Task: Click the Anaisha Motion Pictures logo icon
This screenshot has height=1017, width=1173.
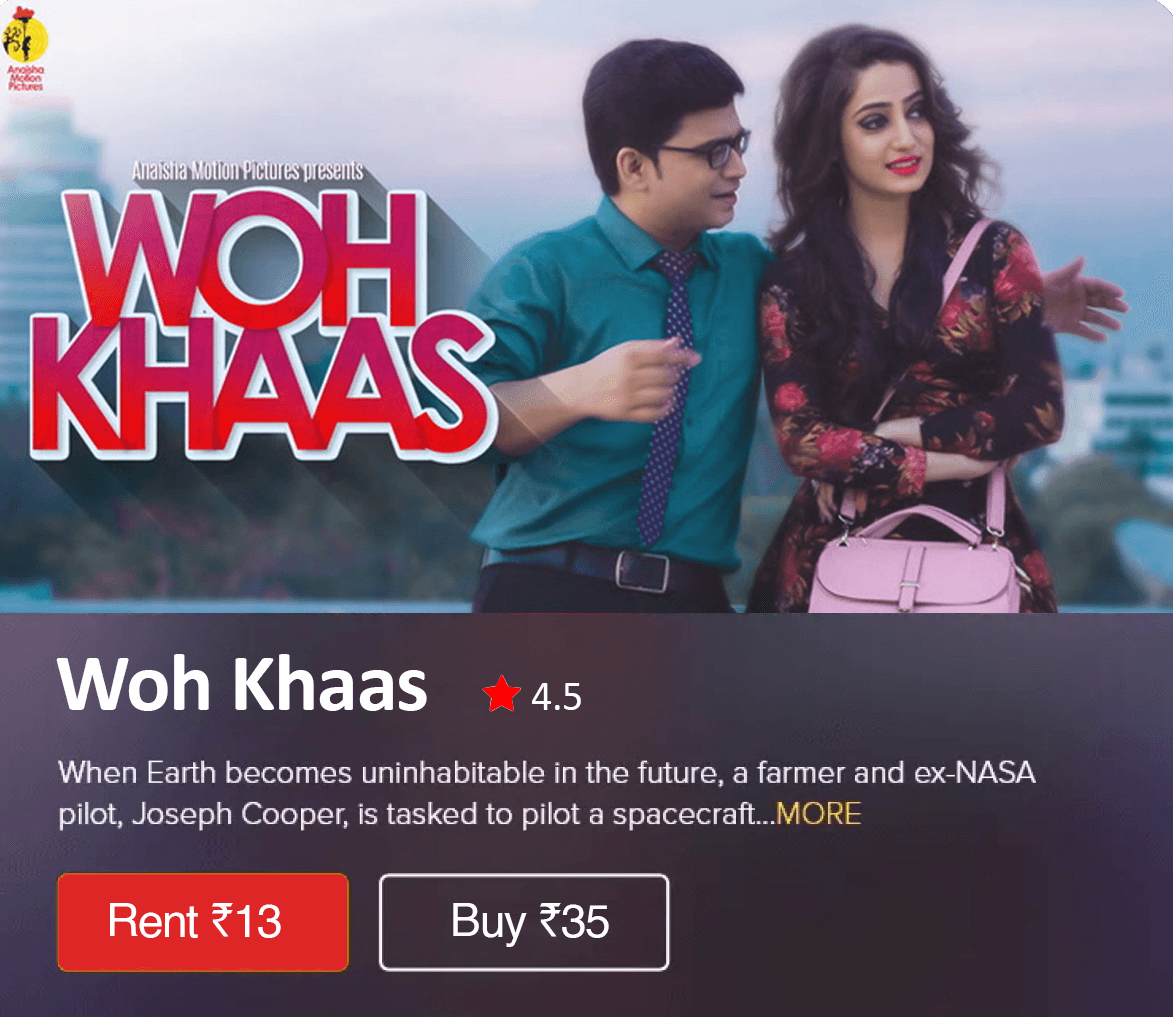Action: pyautogui.click(x=25, y=48)
